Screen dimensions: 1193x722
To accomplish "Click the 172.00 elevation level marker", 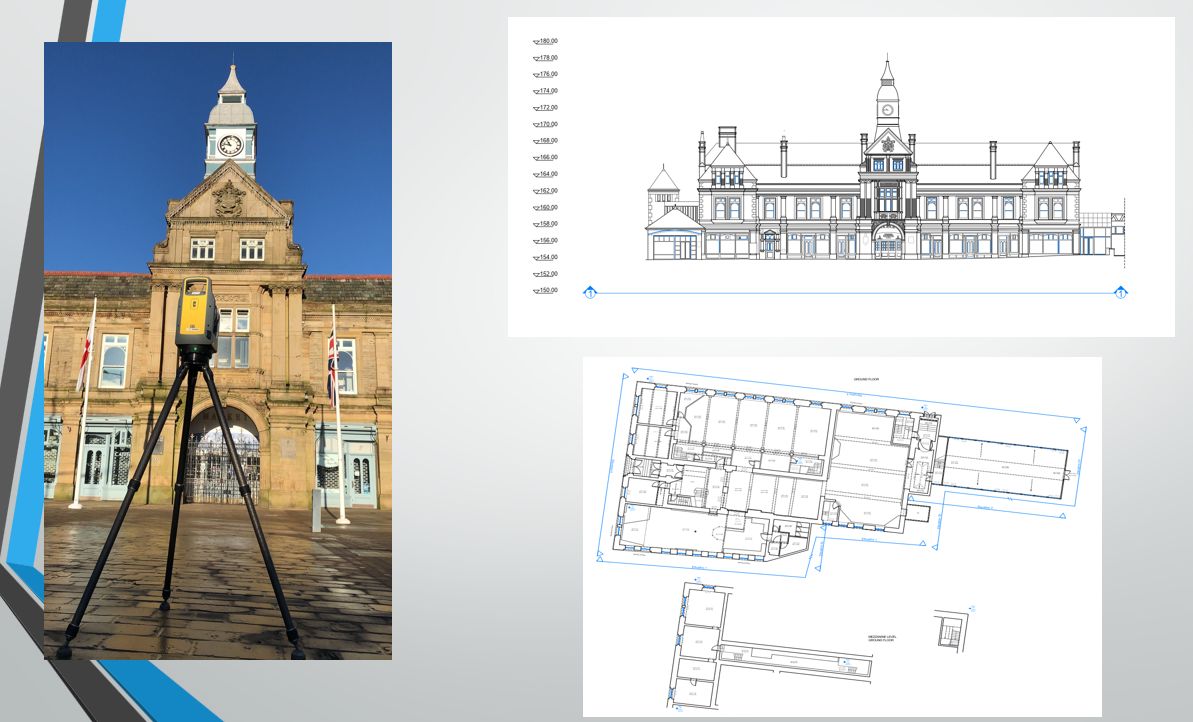I will [546, 108].
